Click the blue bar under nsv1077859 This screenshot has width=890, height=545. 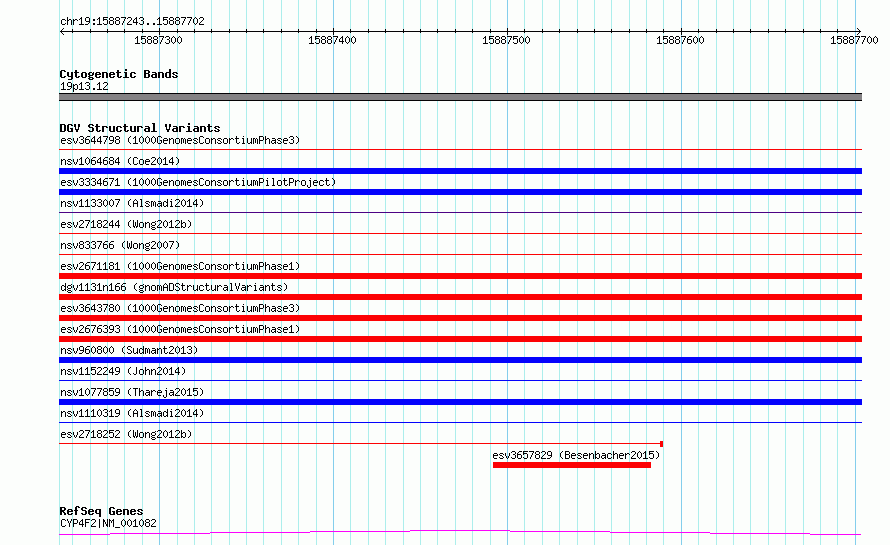click(460, 402)
